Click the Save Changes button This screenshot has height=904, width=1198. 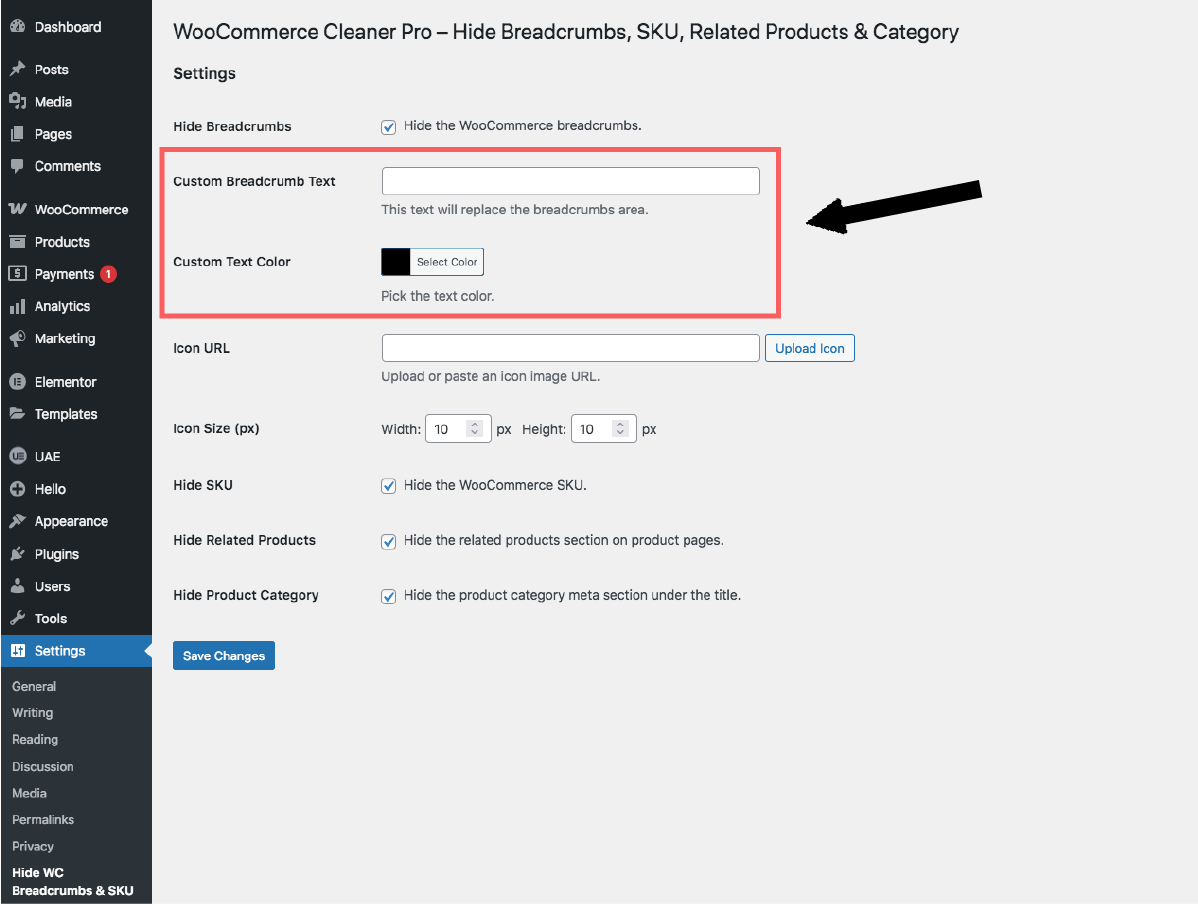click(x=223, y=656)
